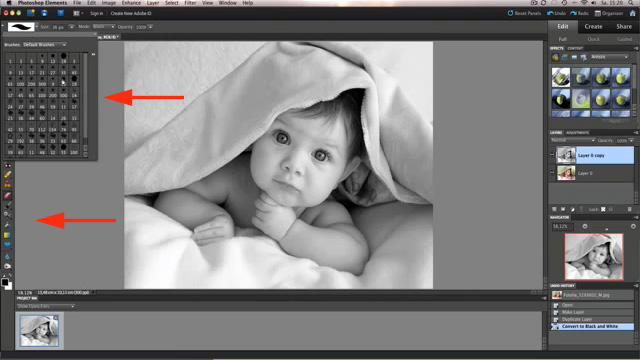Select the Brush tool in toolbox
Image resolution: width=640 pixels, height=360 pixels.
7,205
